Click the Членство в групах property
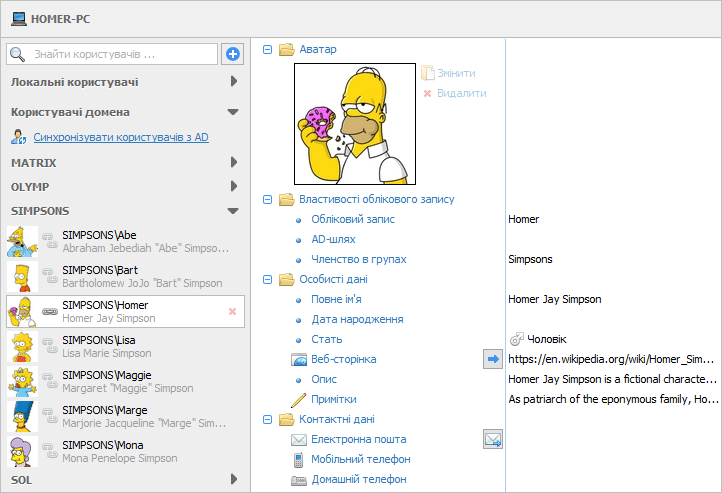The width and height of the screenshot is (722, 493). point(359,259)
